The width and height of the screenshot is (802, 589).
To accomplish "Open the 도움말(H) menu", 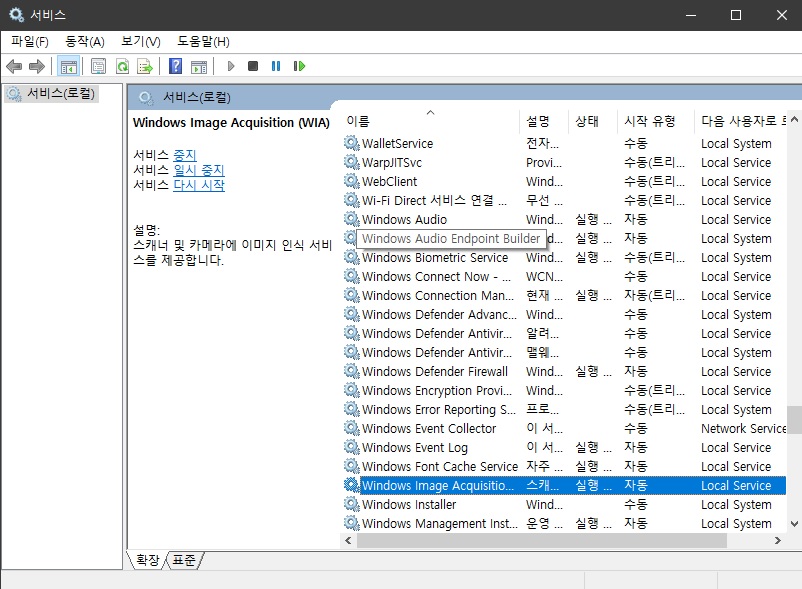I will point(203,41).
